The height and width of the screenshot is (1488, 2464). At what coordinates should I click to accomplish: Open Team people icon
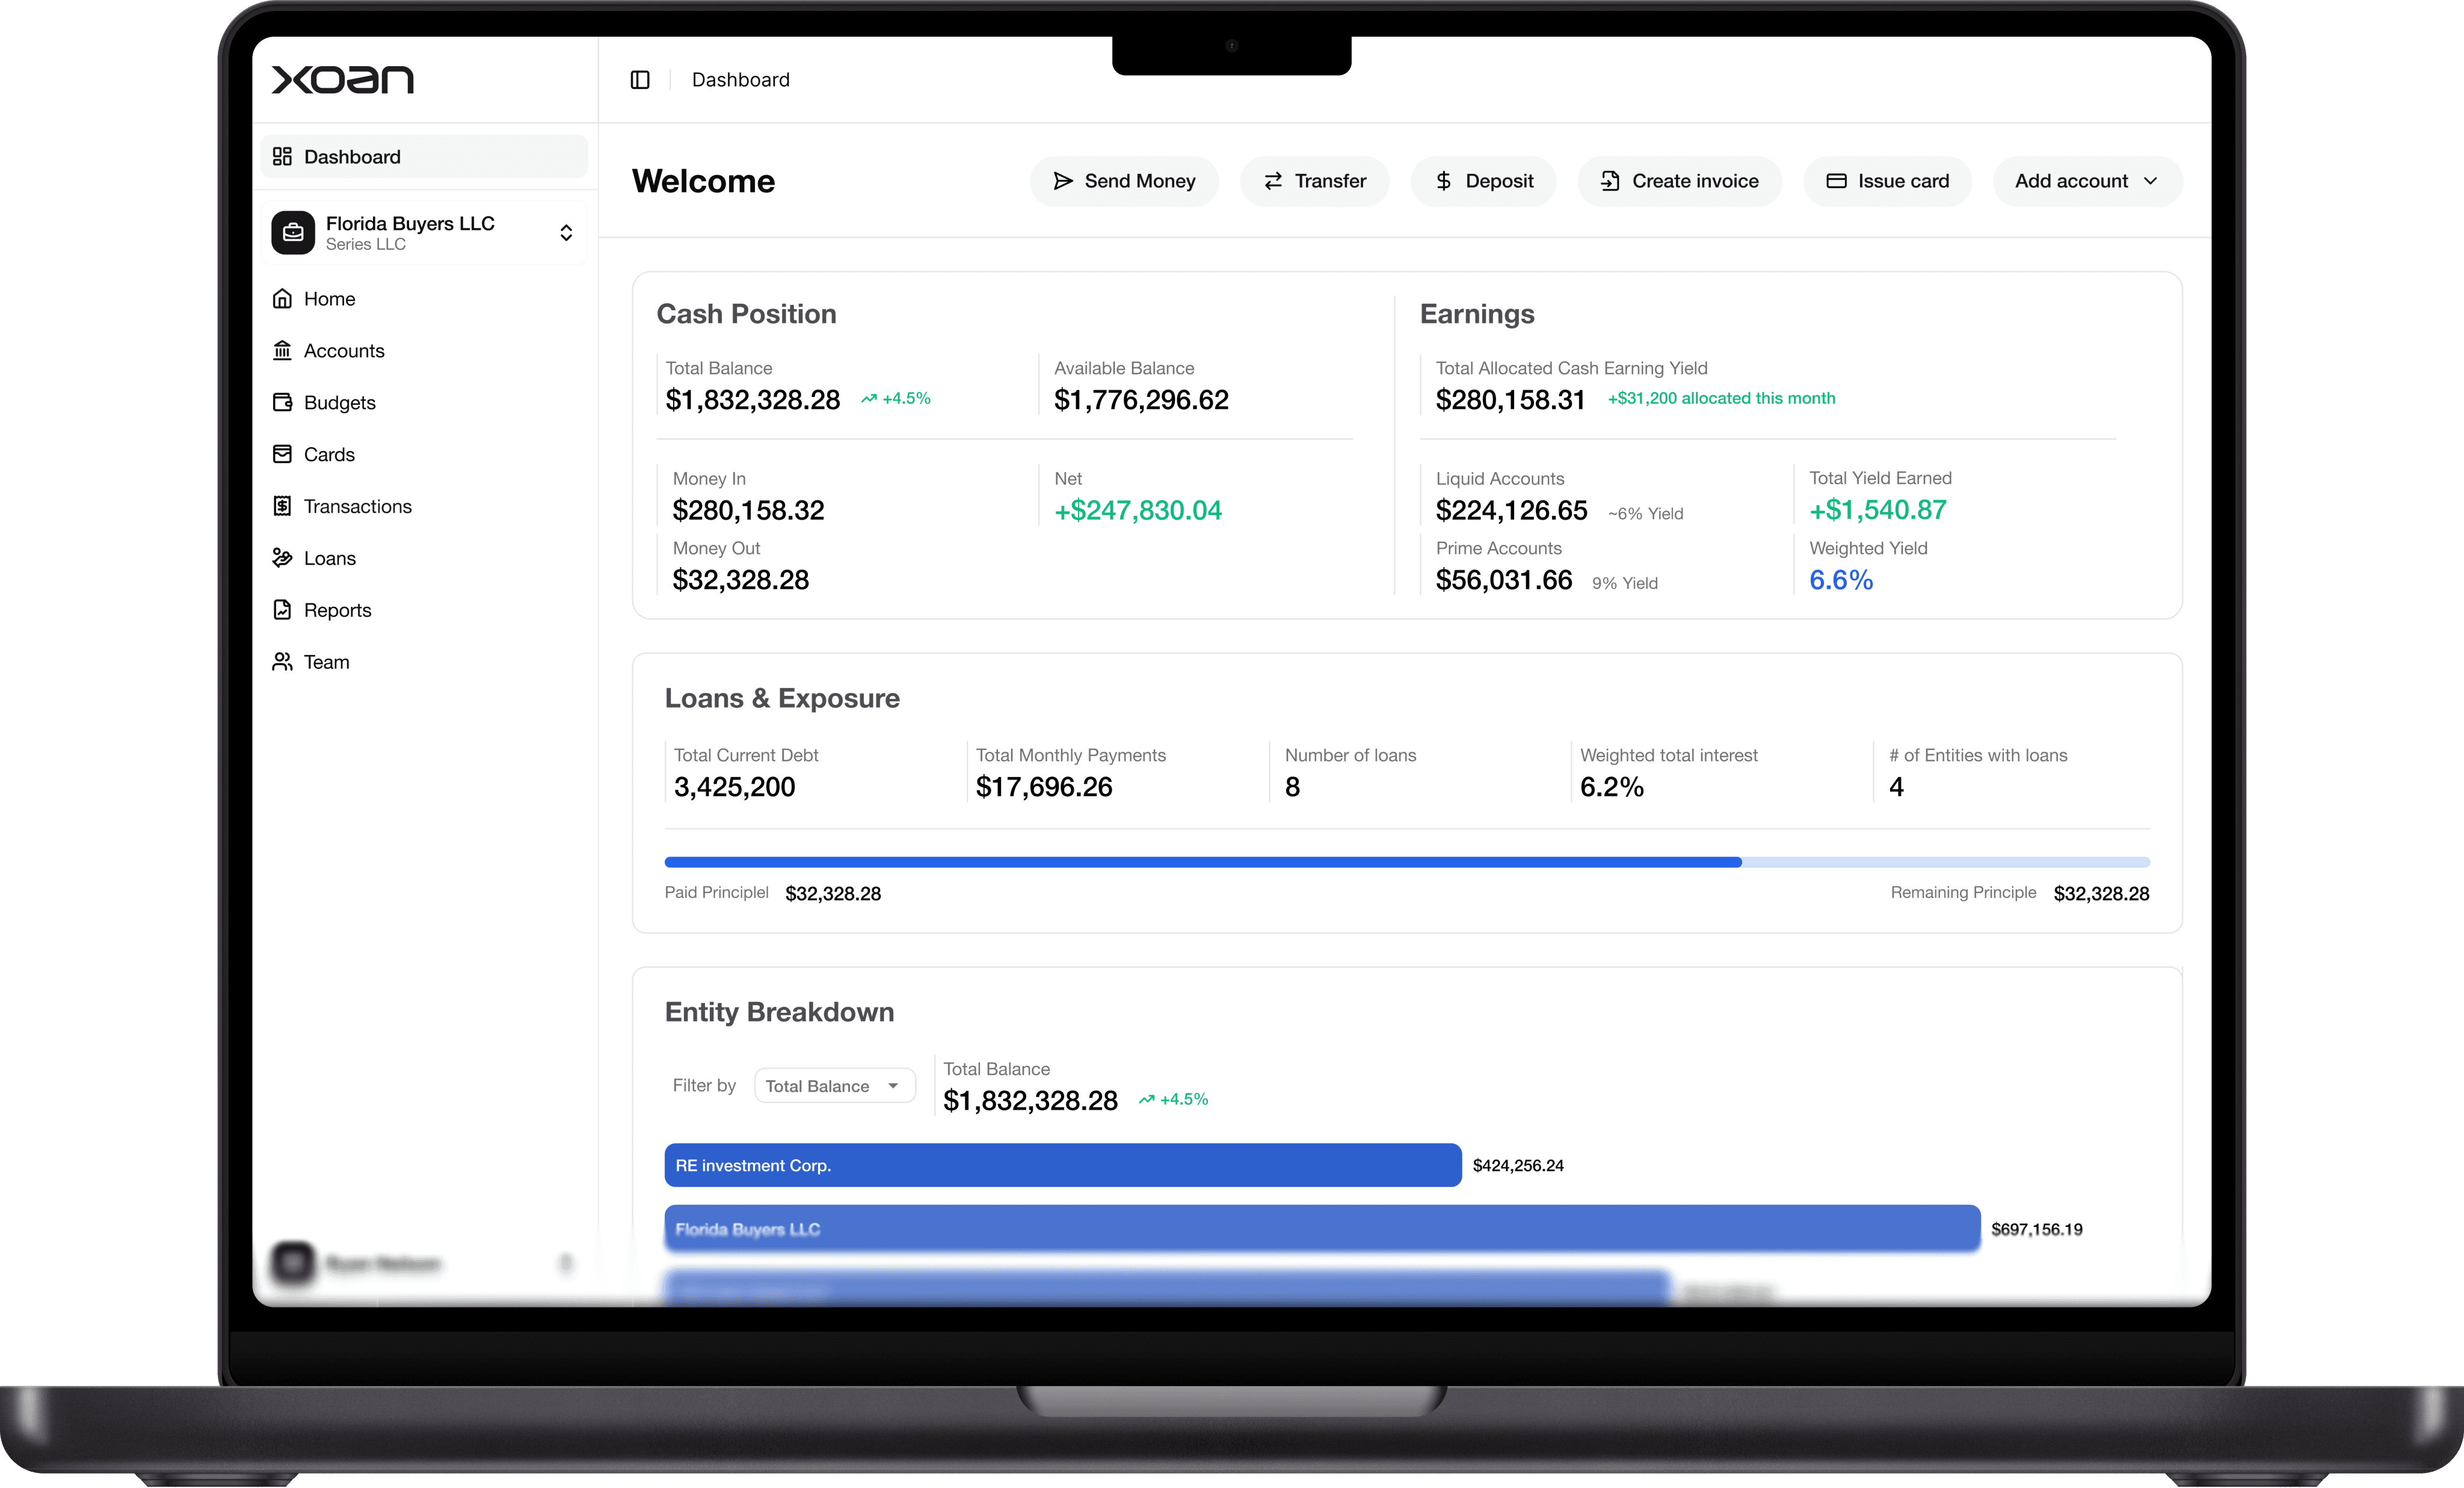click(x=283, y=662)
